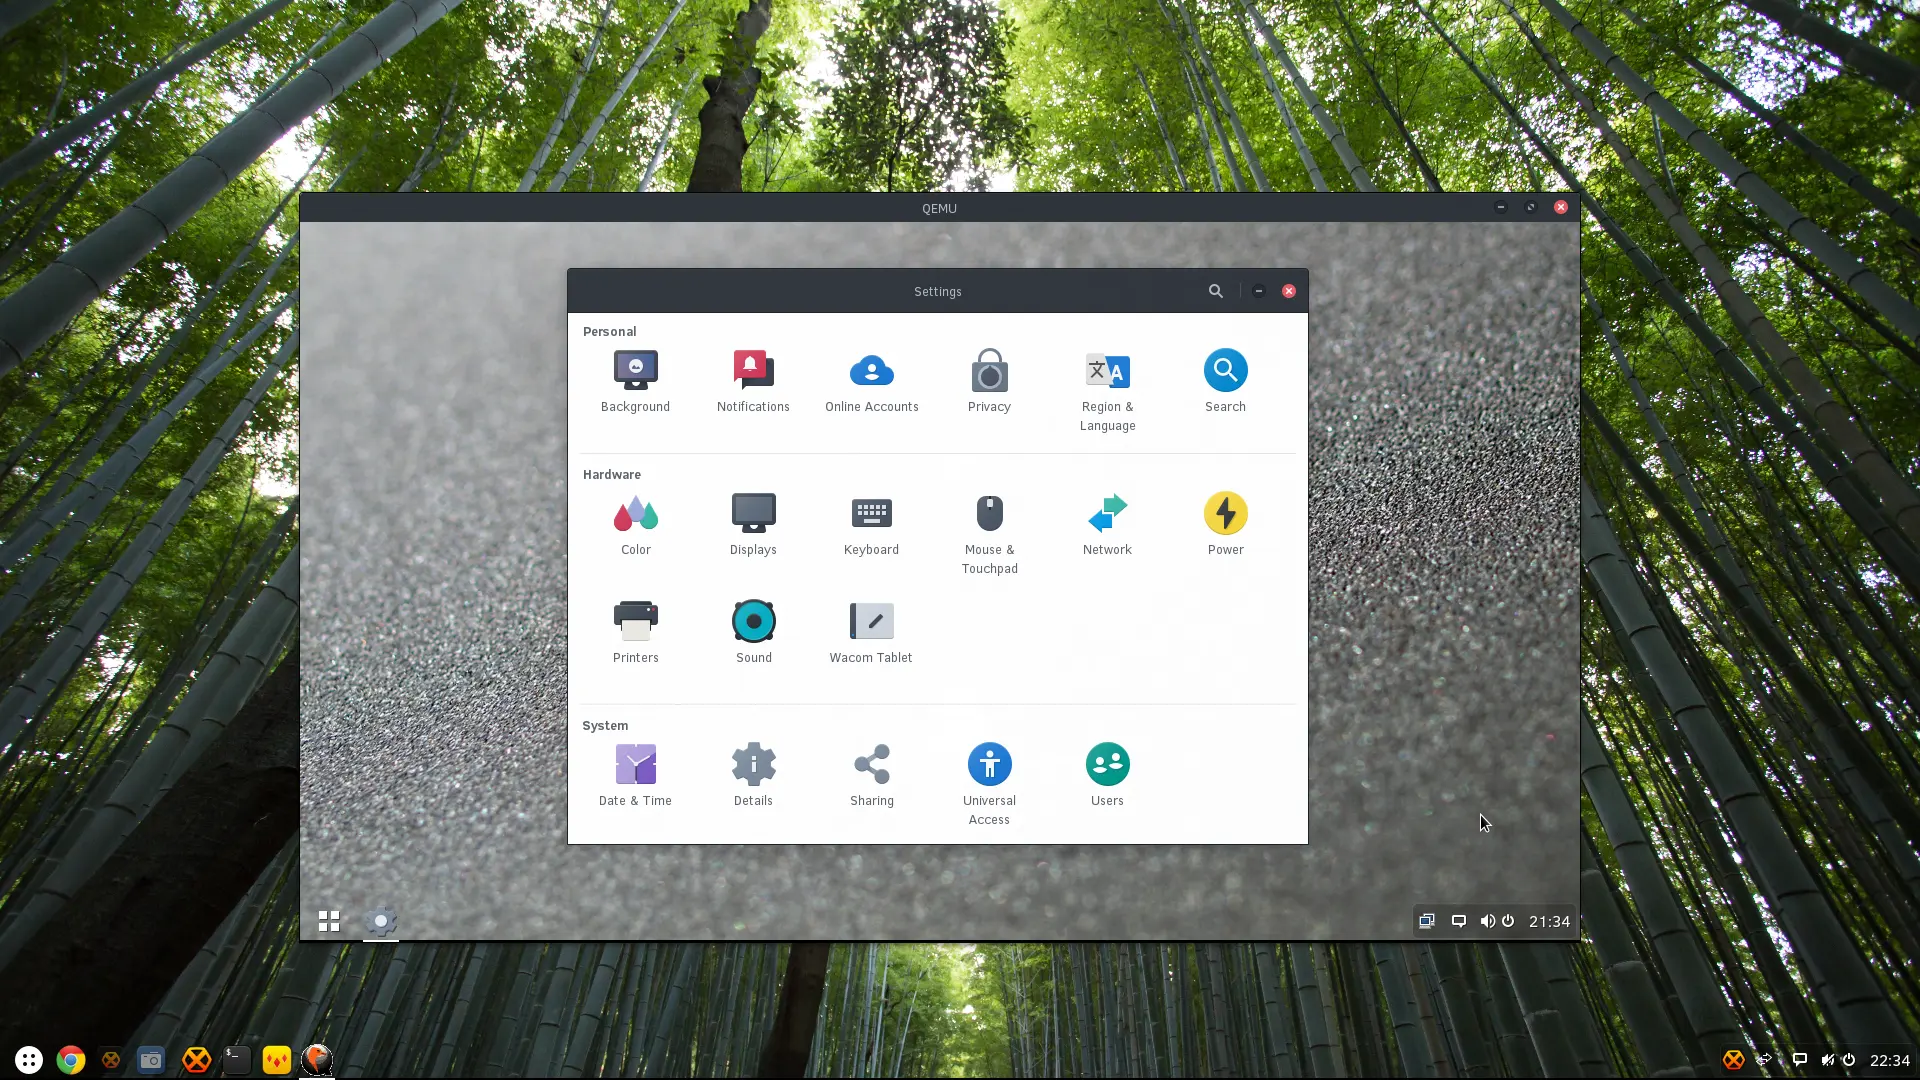
Task: Close the Settings window
Action: (x=1289, y=291)
